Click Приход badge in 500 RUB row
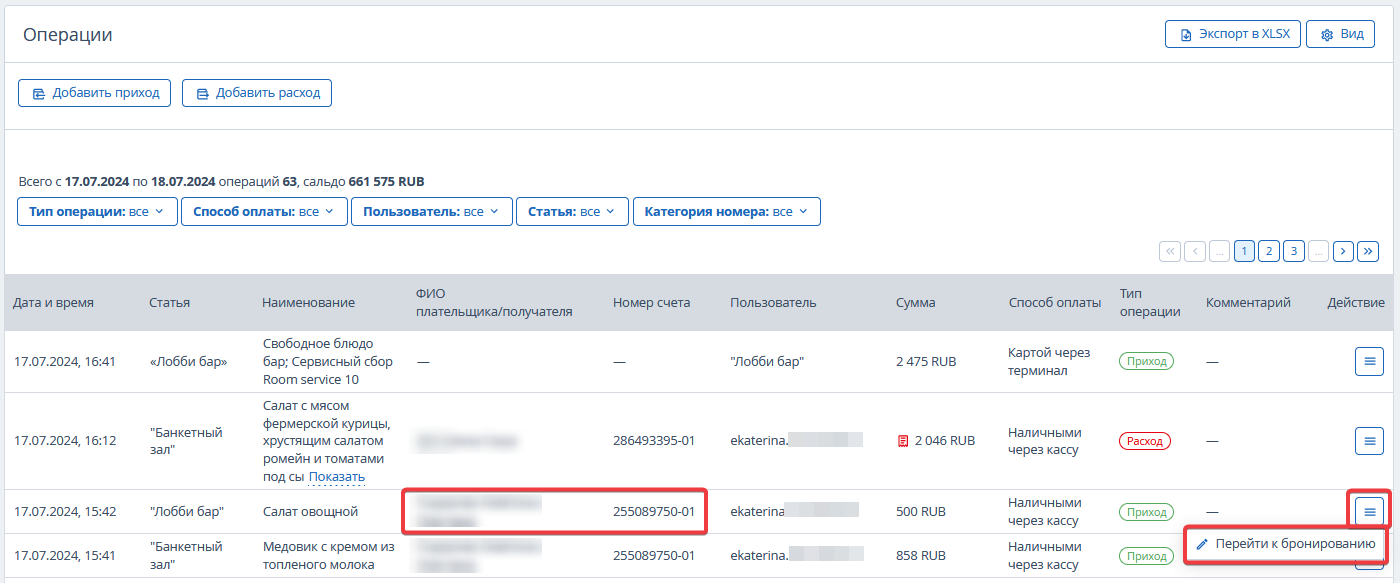The height and width of the screenshot is (583, 1400). (x=1146, y=512)
